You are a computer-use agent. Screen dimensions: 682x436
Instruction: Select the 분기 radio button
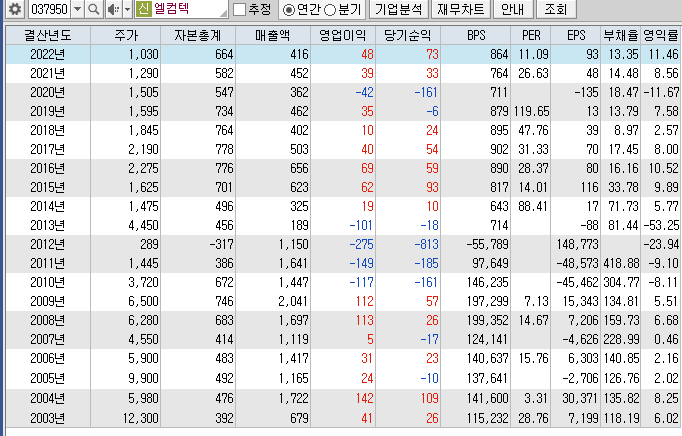330,10
